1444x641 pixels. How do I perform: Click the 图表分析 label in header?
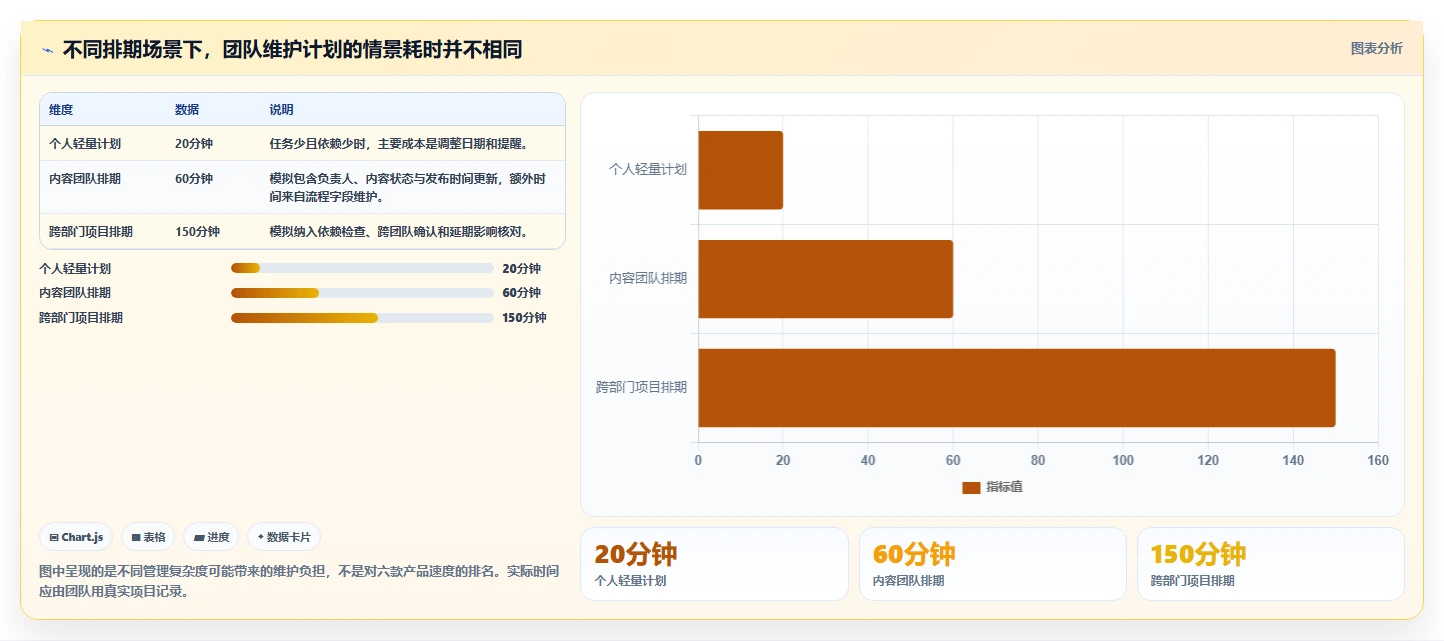(1376, 48)
